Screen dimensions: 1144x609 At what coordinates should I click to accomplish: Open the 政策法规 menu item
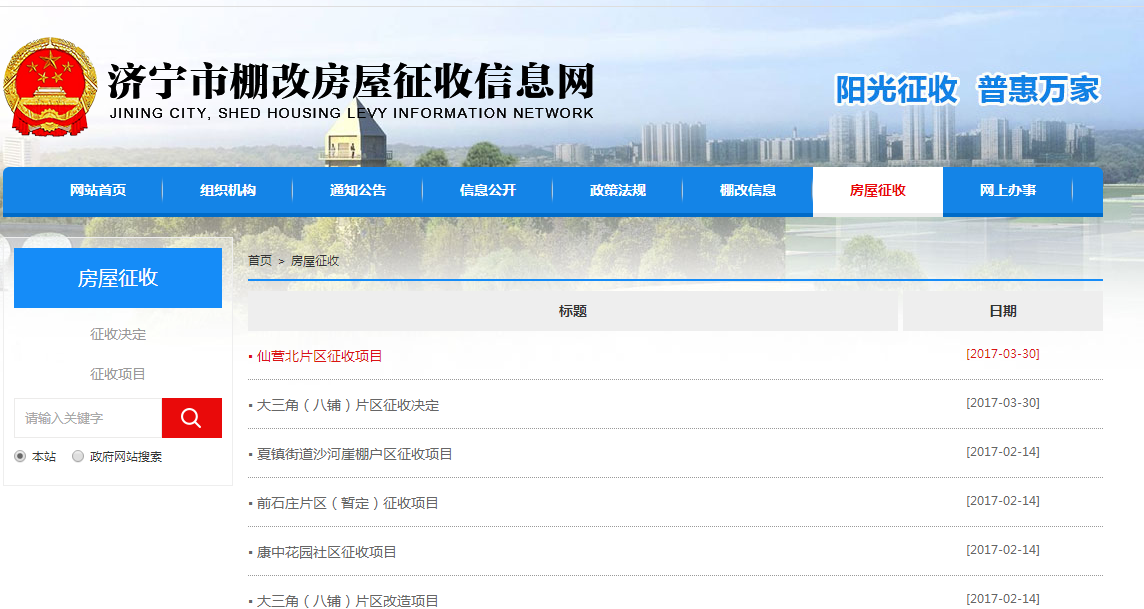coord(618,190)
